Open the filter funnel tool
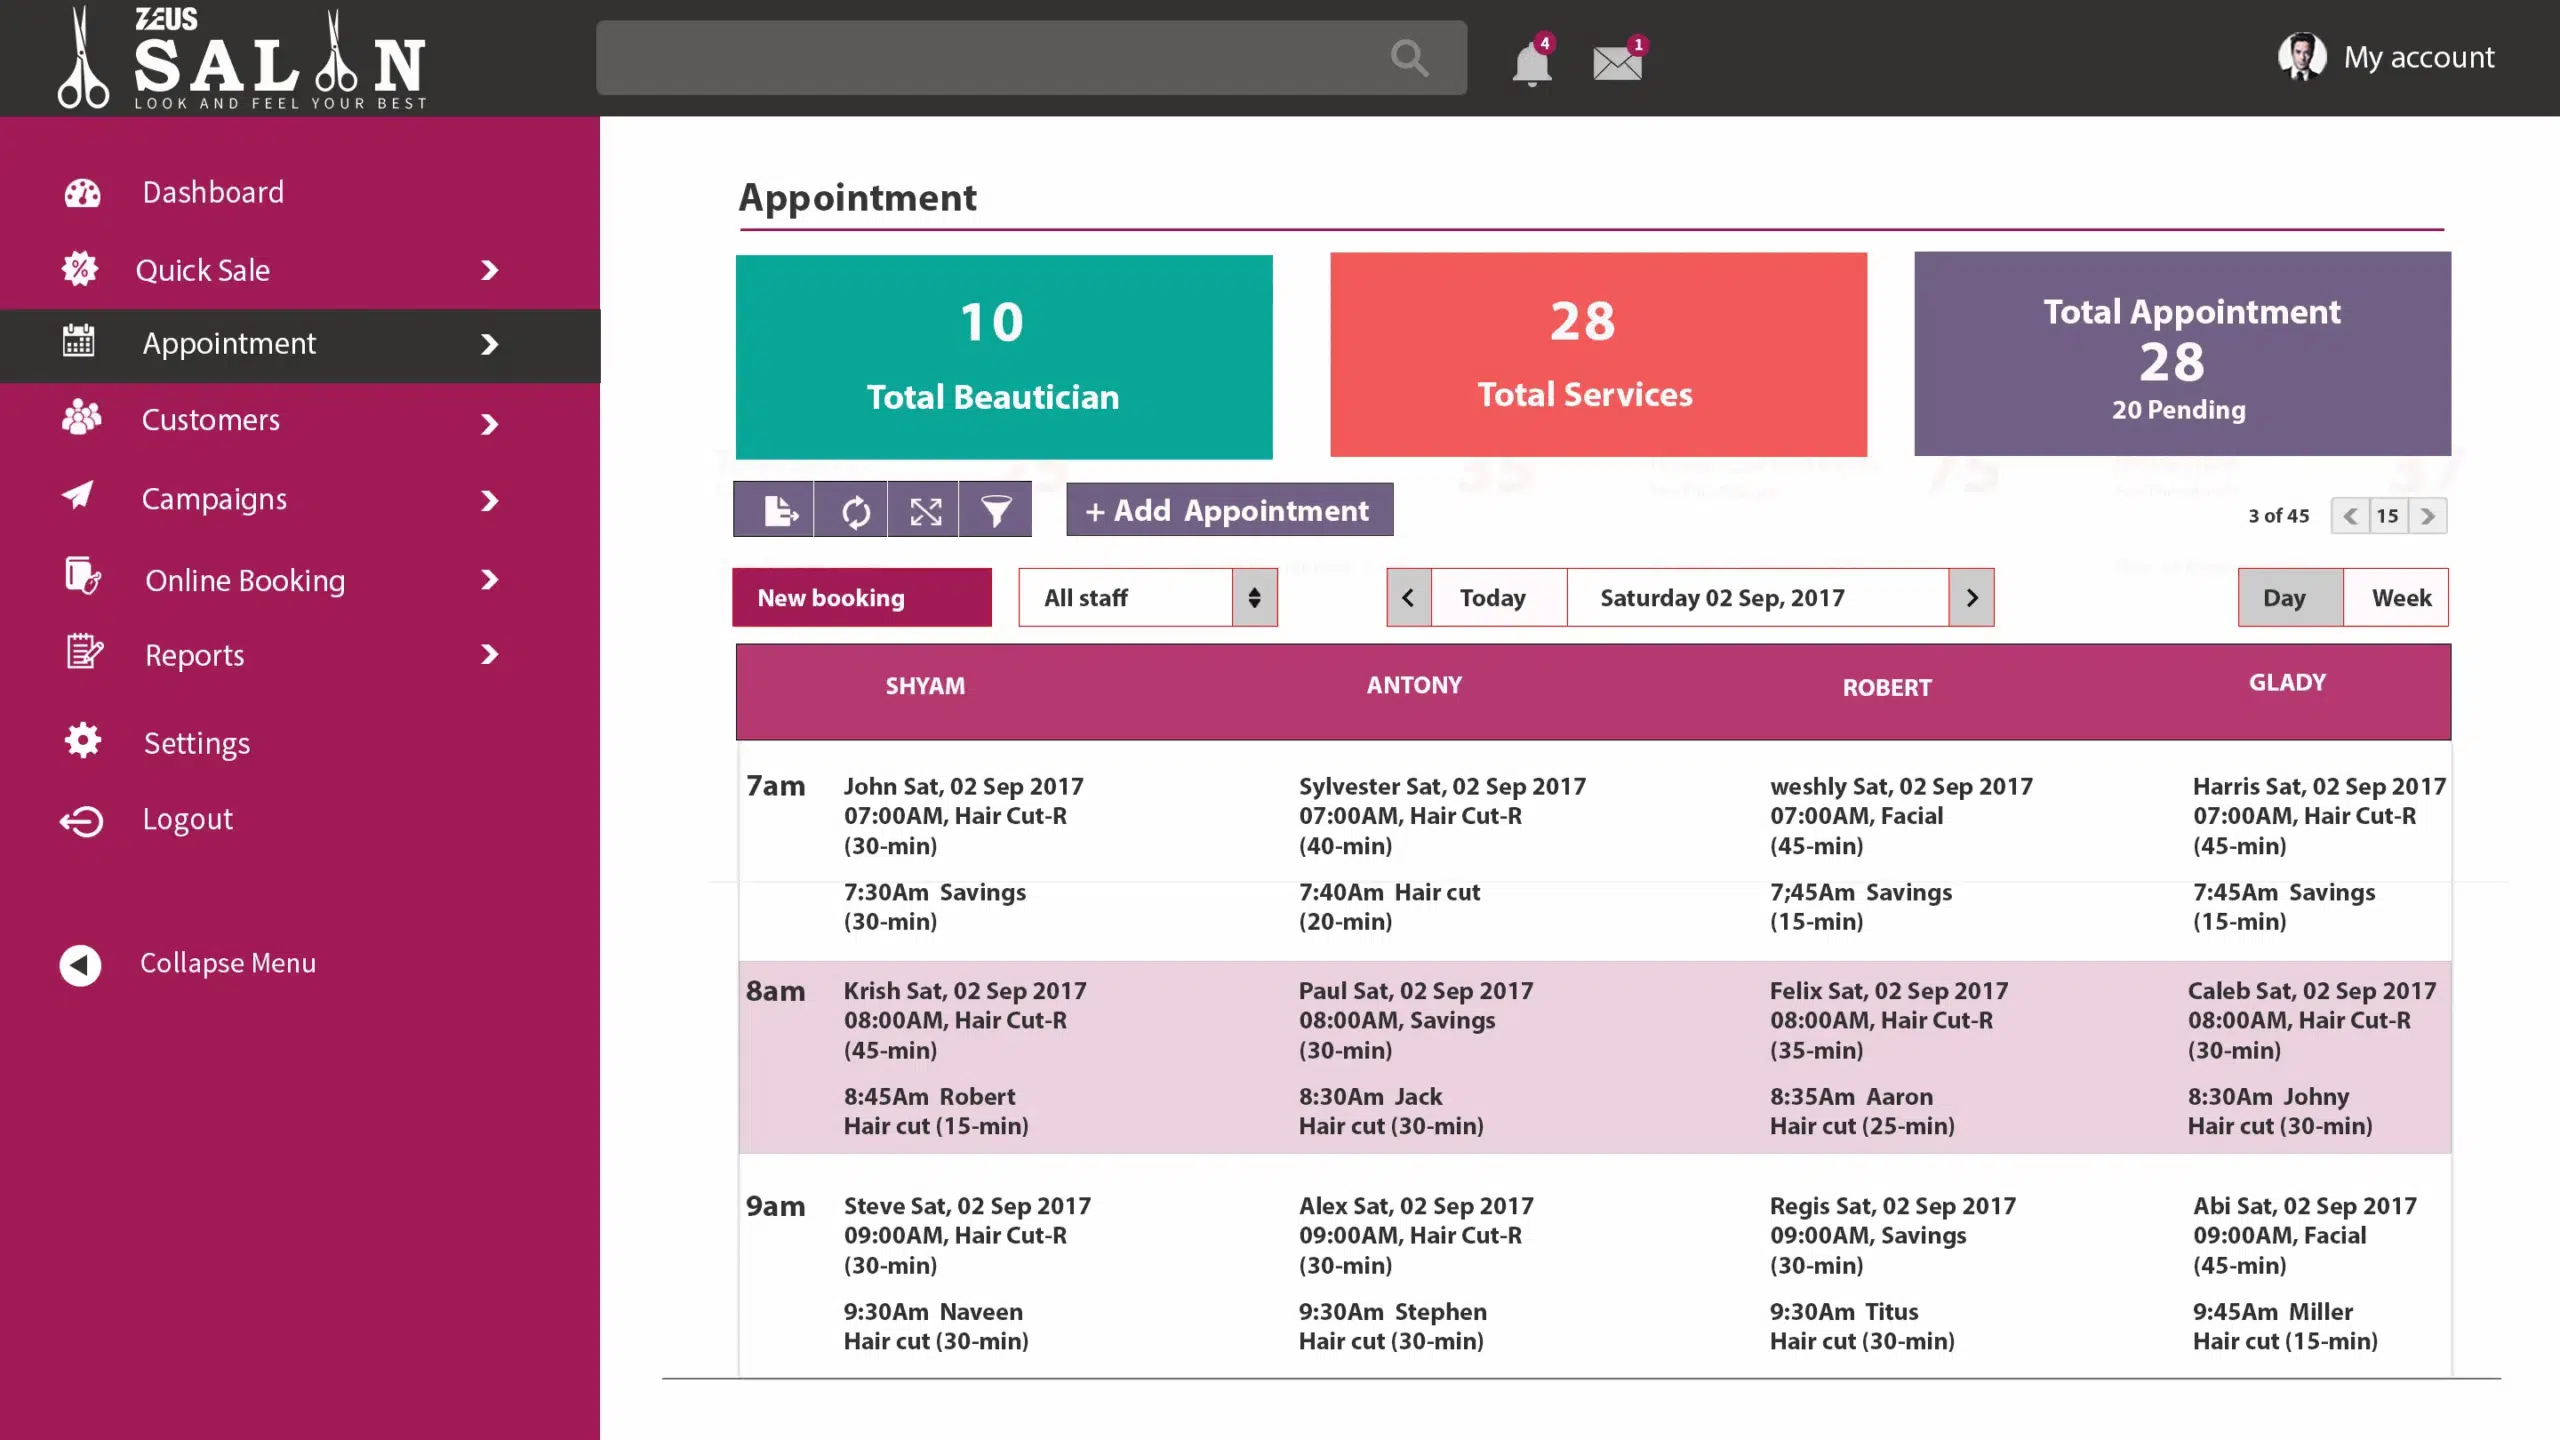 (996, 510)
